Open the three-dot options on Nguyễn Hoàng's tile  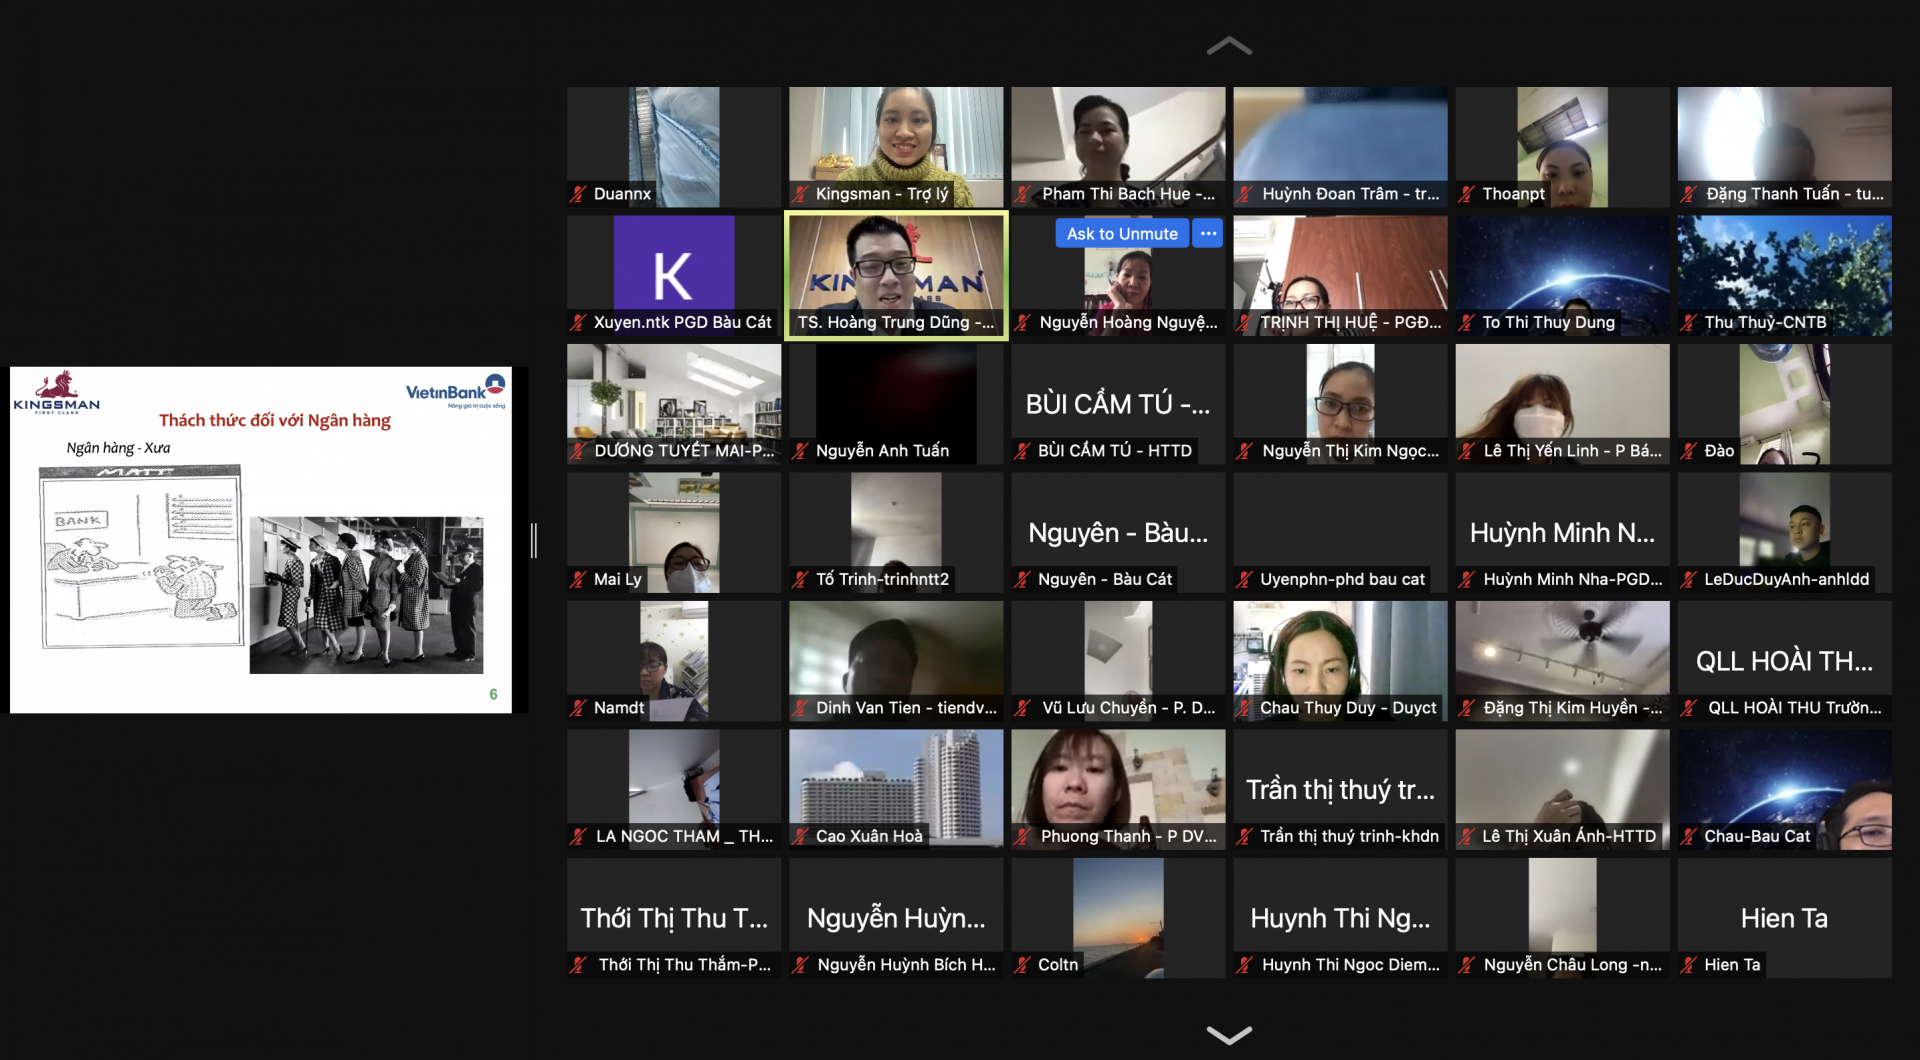pos(1208,234)
